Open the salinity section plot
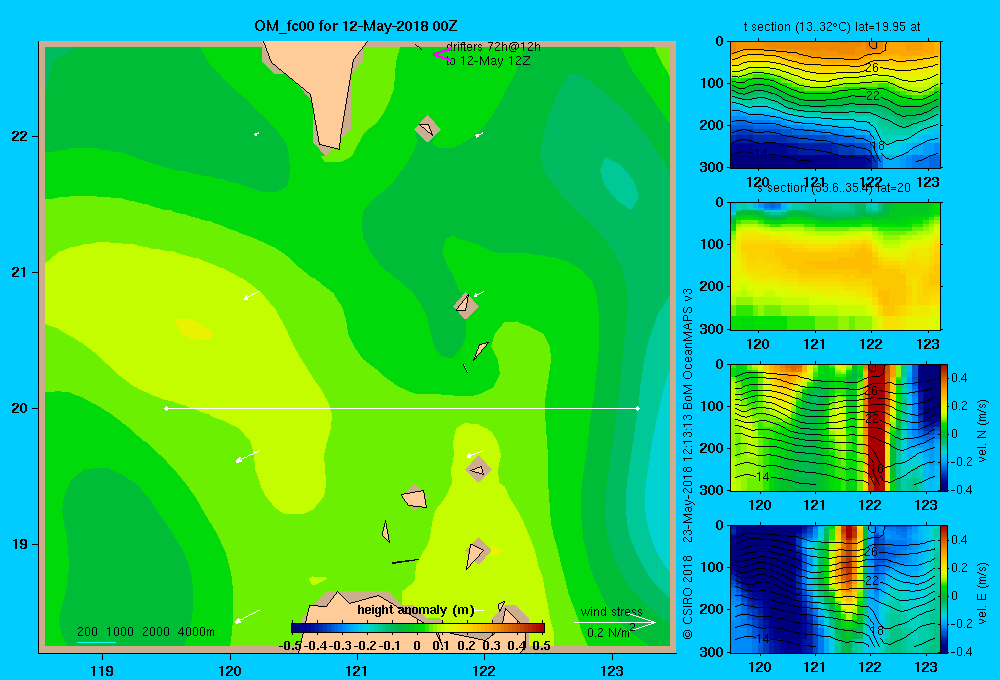Viewport: 1000px width, 680px height. point(835,266)
